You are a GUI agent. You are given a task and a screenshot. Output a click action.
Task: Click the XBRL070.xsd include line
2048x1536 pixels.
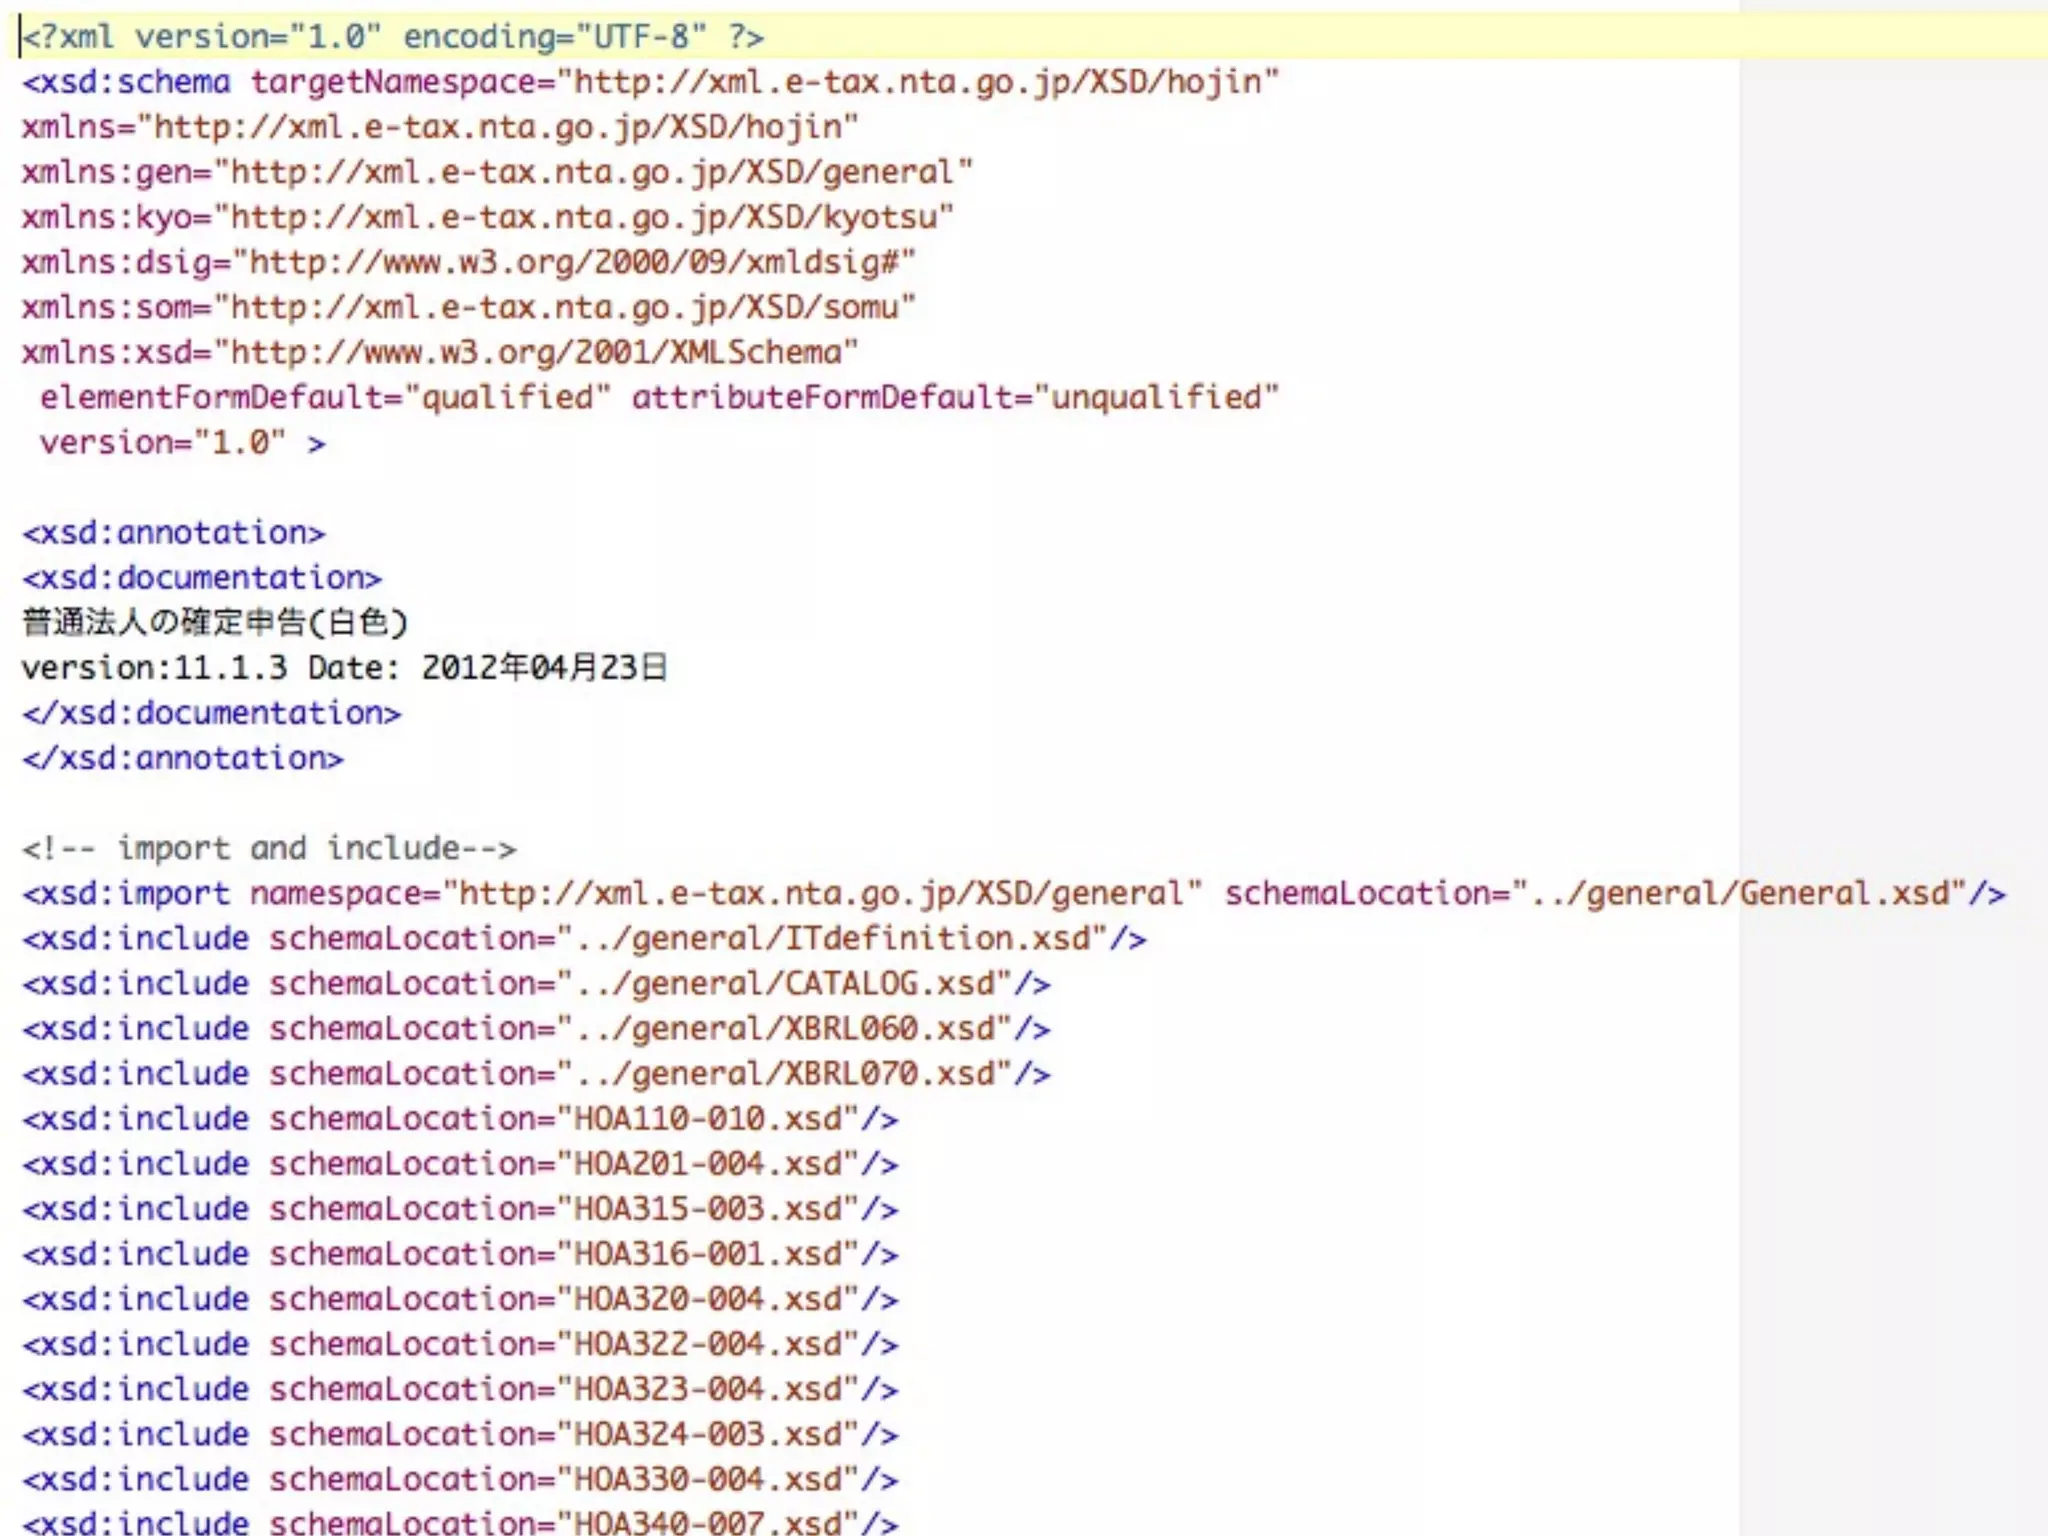point(536,1074)
